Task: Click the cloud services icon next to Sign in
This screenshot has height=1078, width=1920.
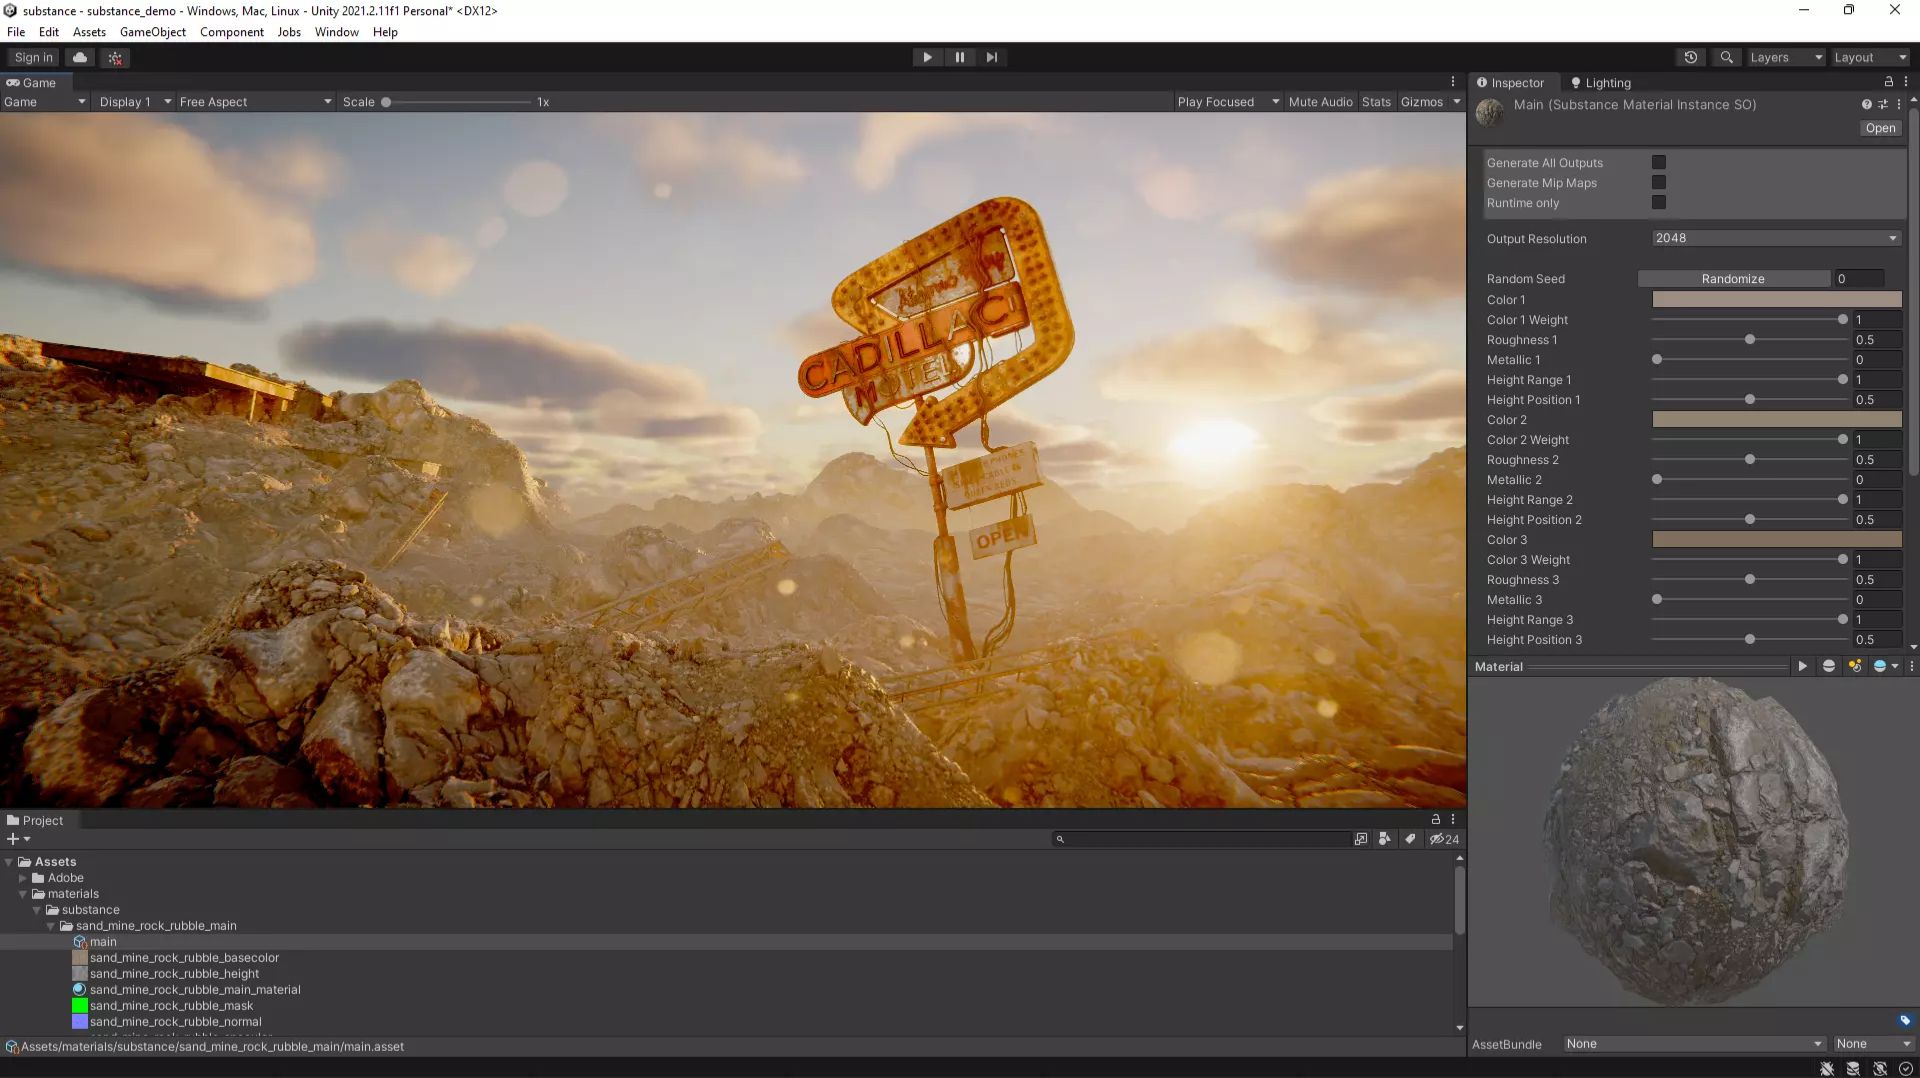Action: coord(80,57)
